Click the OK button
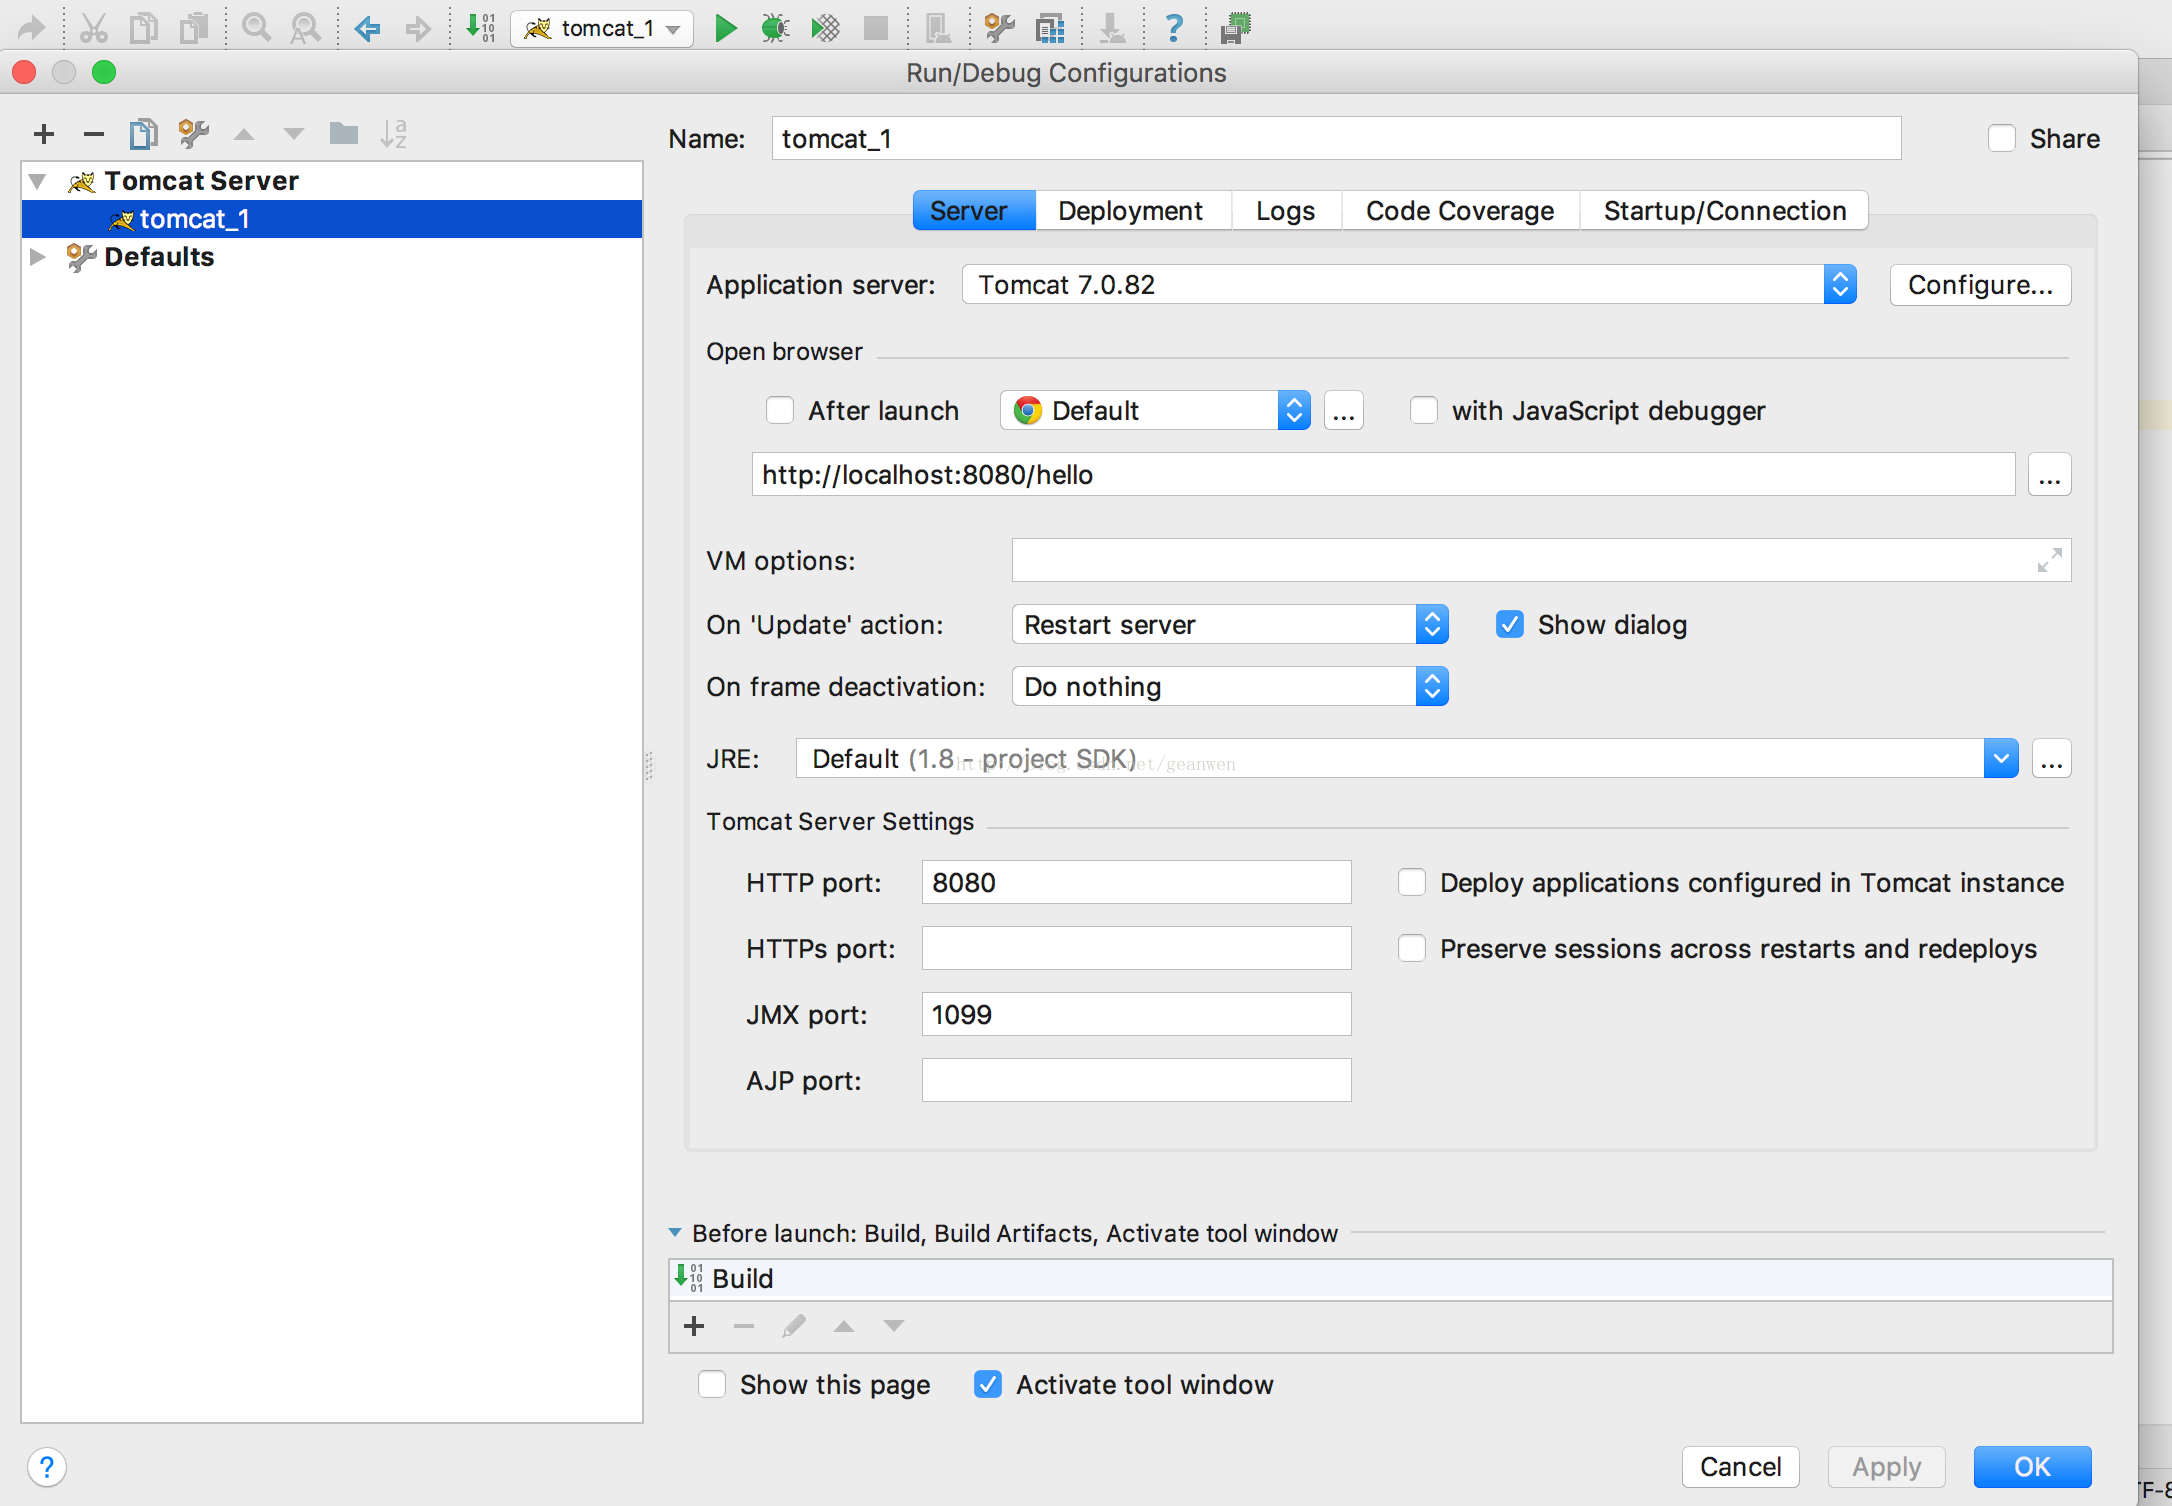The height and width of the screenshot is (1506, 2172). [2032, 1466]
